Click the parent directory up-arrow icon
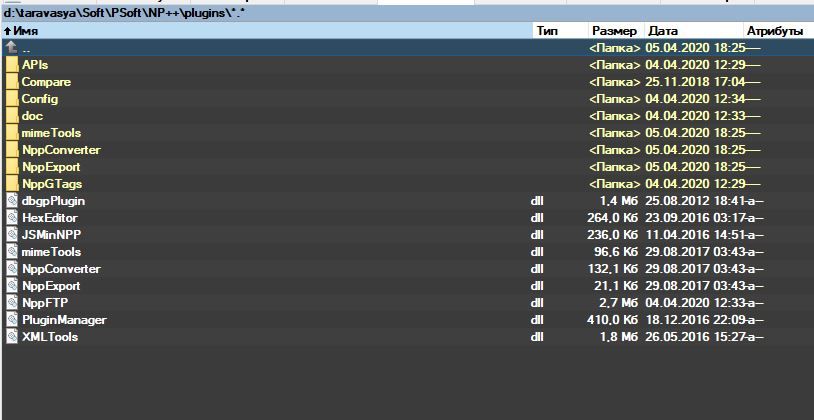Image resolution: width=814 pixels, height=420 pixels. click(x=12, y=48)
